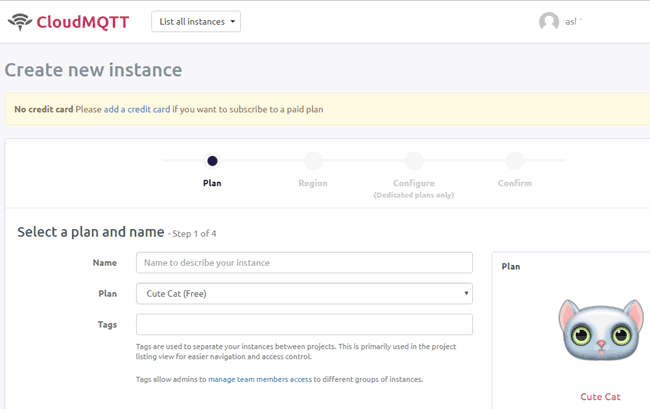Screen dimensions: 650x409
Task: Click the Region step circle
Action: click(313, 160)
